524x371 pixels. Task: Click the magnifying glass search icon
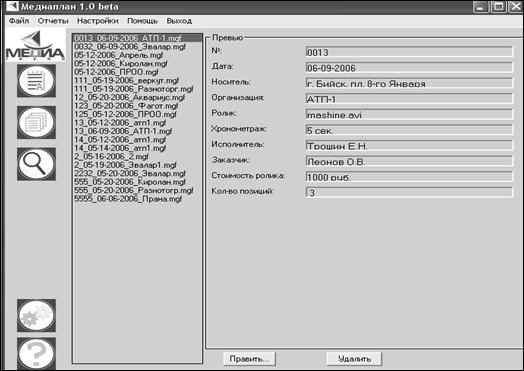36,164
